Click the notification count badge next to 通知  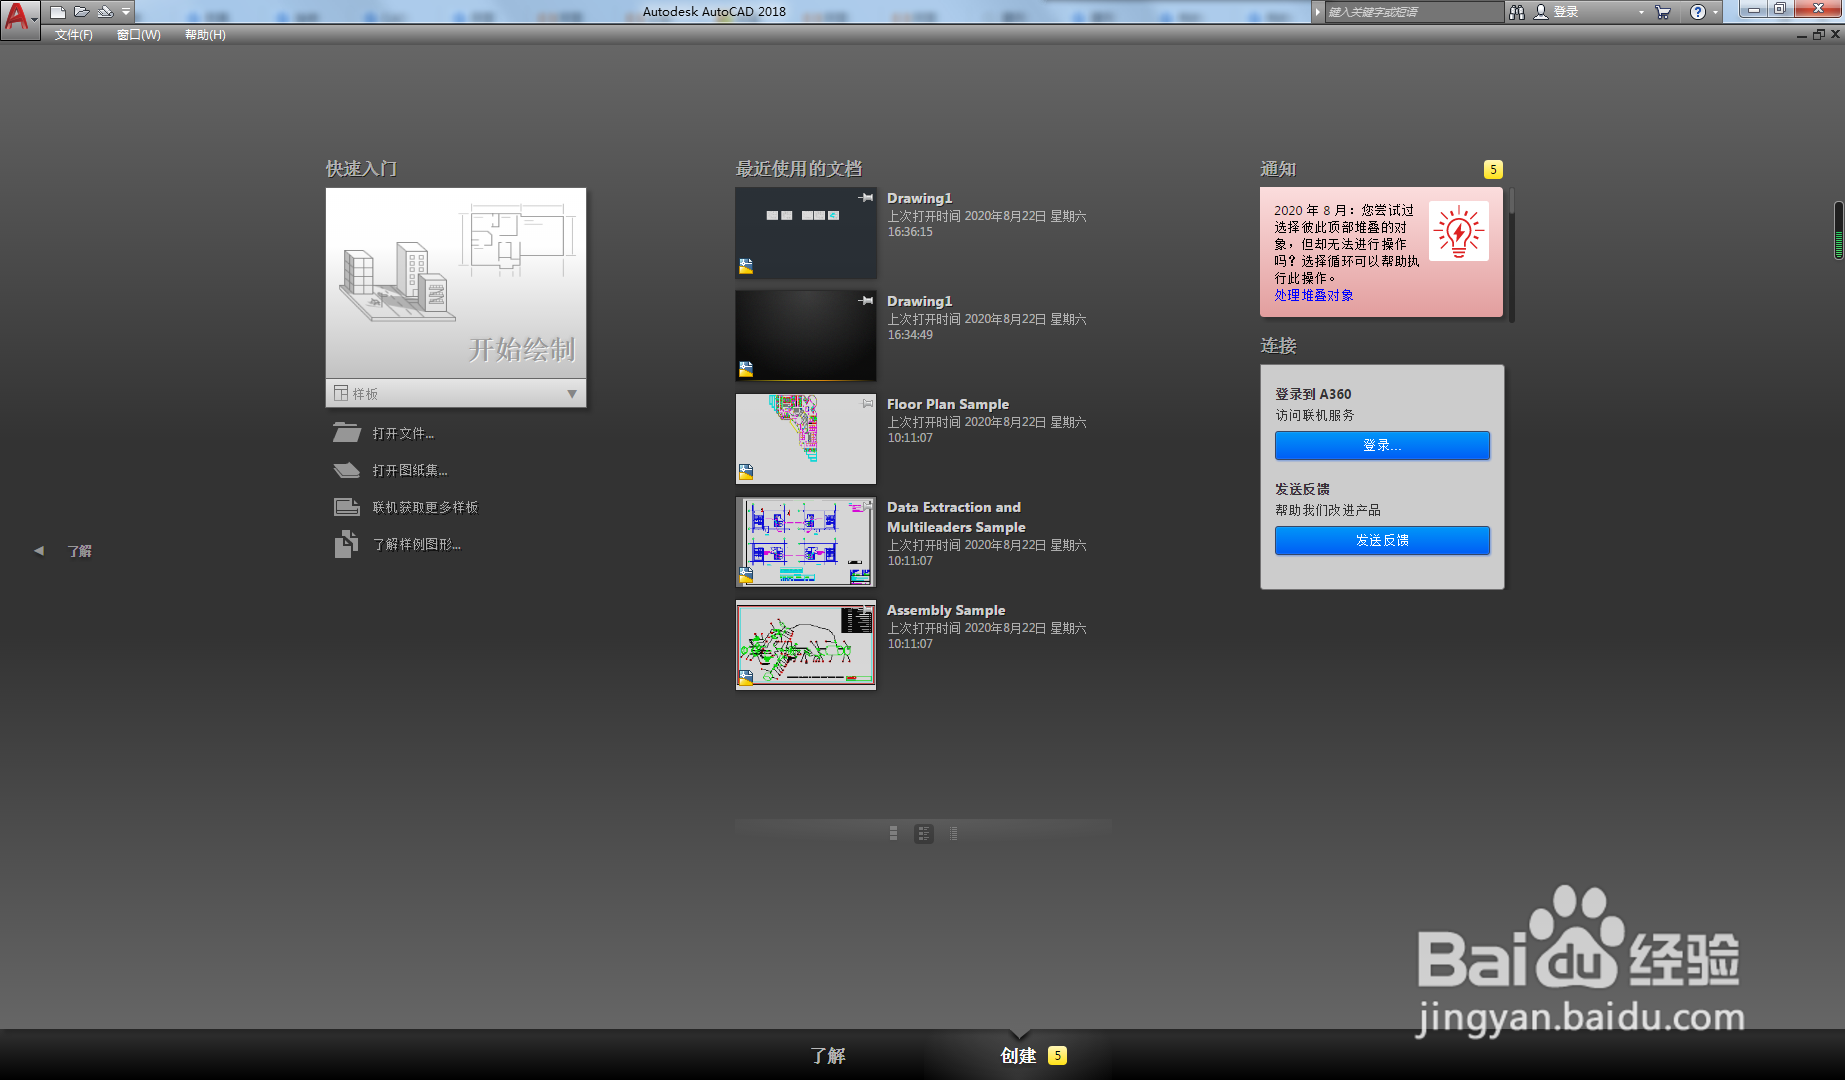[1493, 170]
